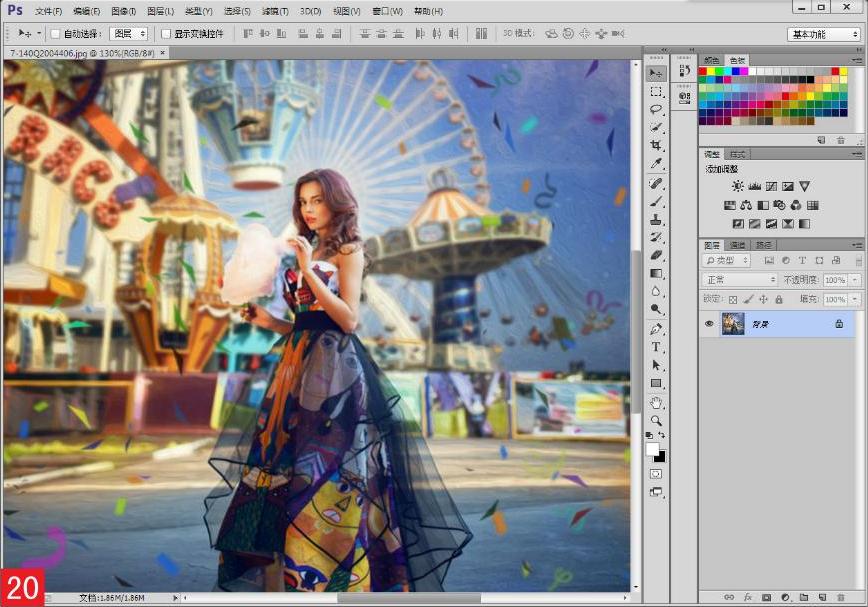Open the 基本功能 workspace dropdown
868x607 pixels.
[x=824, y=34]
